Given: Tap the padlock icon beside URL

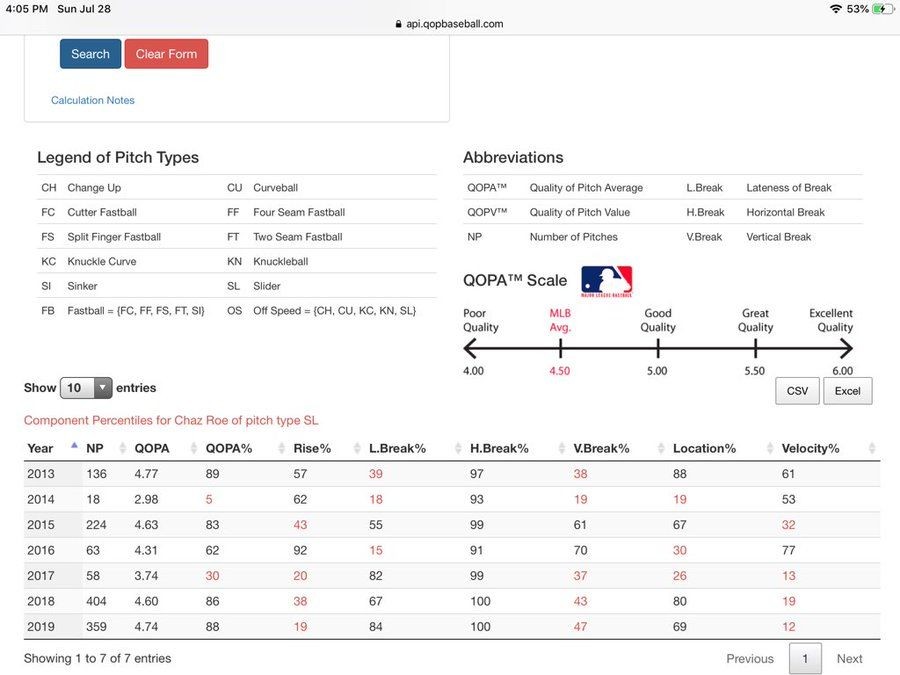Looking at the screenshot, I should (400, 24).
